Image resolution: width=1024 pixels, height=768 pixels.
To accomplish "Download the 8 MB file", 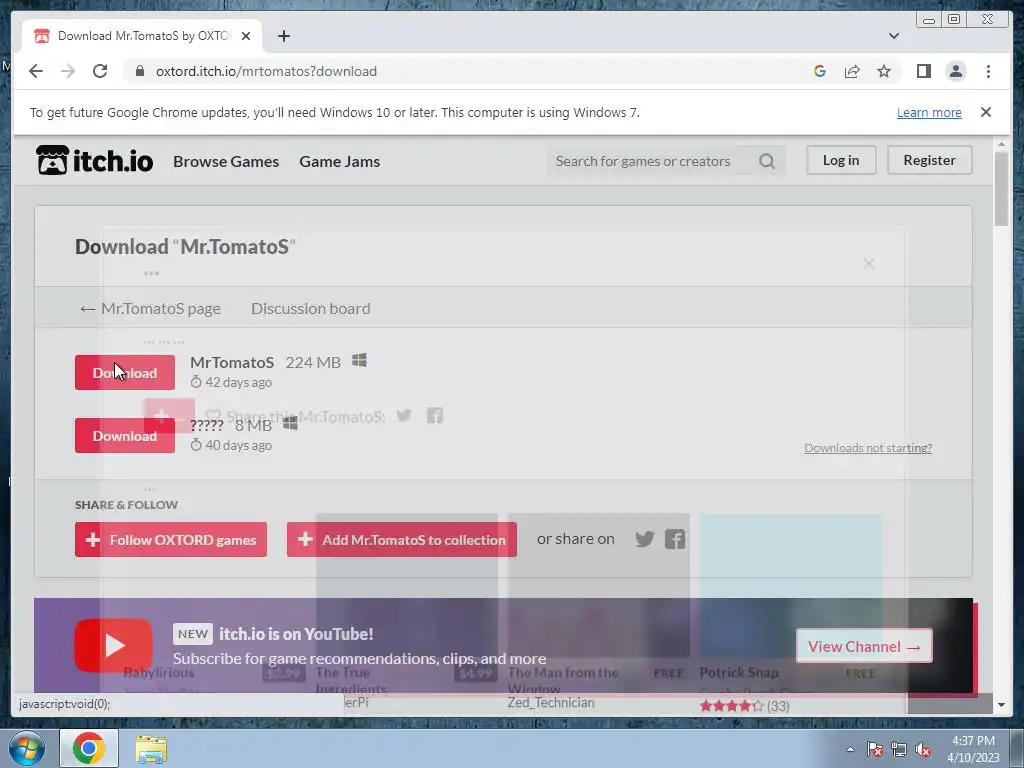I will 125,436.
